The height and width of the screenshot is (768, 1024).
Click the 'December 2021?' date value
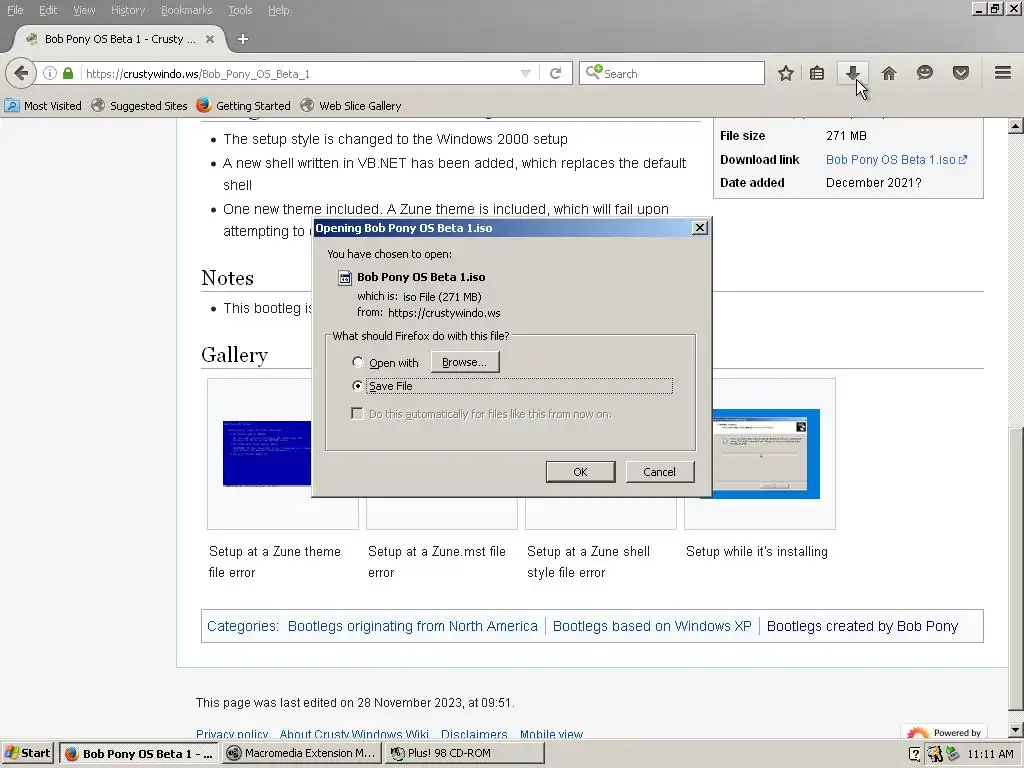873,183
